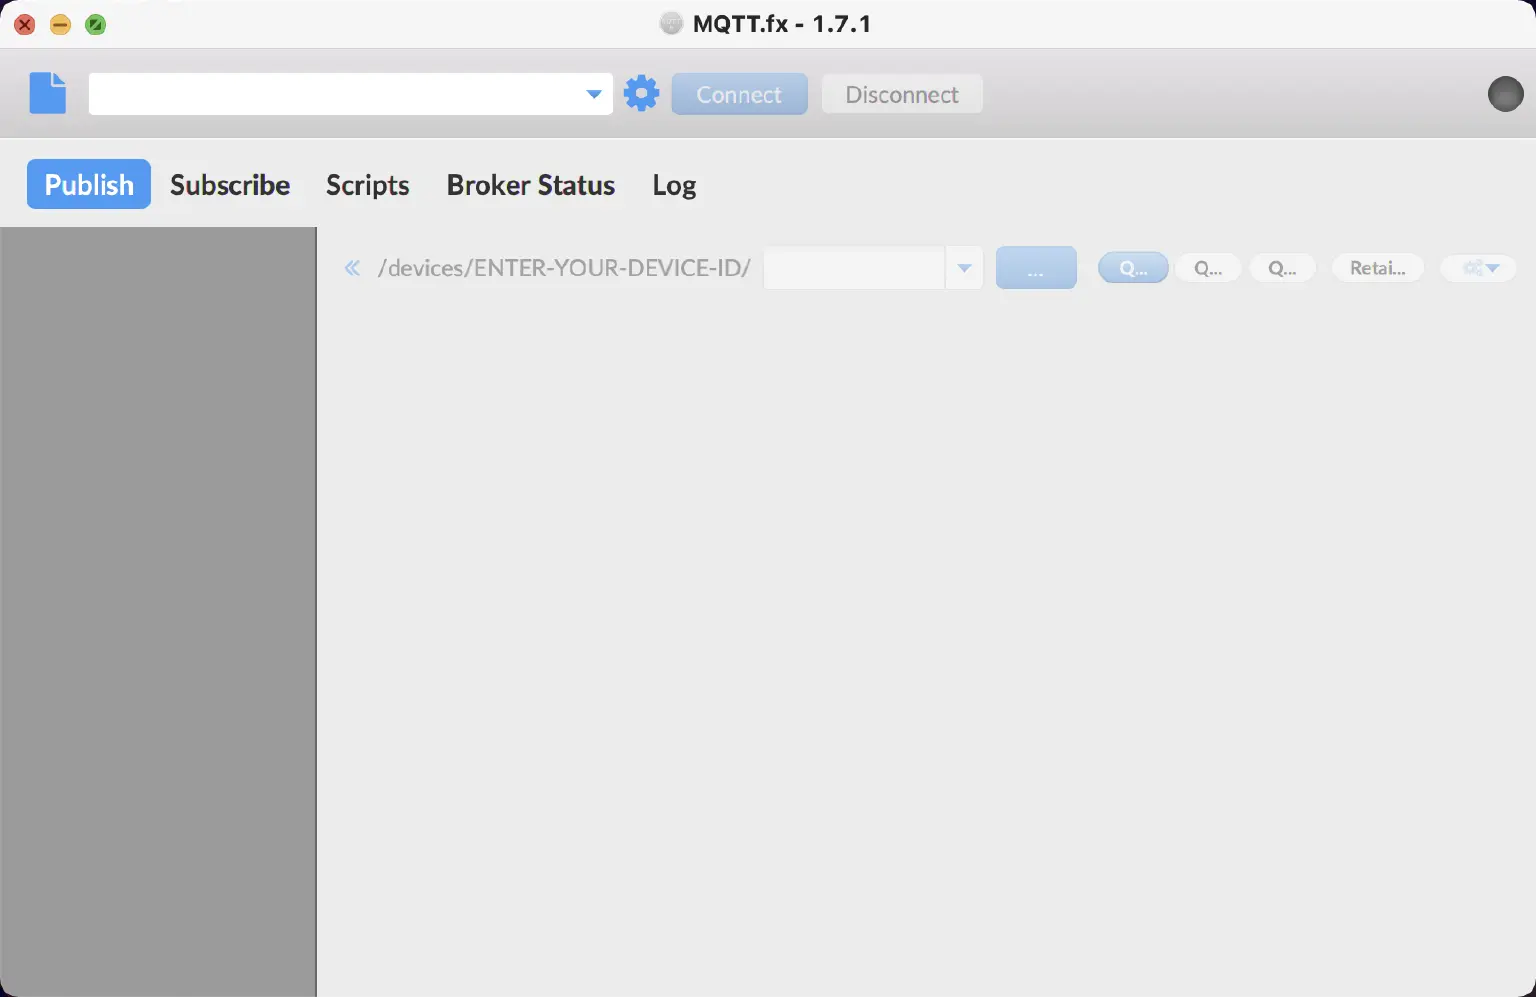Screen dimensions: 1536x997
Task: Click the connection status indicator circle
Action: [1505, 93]
